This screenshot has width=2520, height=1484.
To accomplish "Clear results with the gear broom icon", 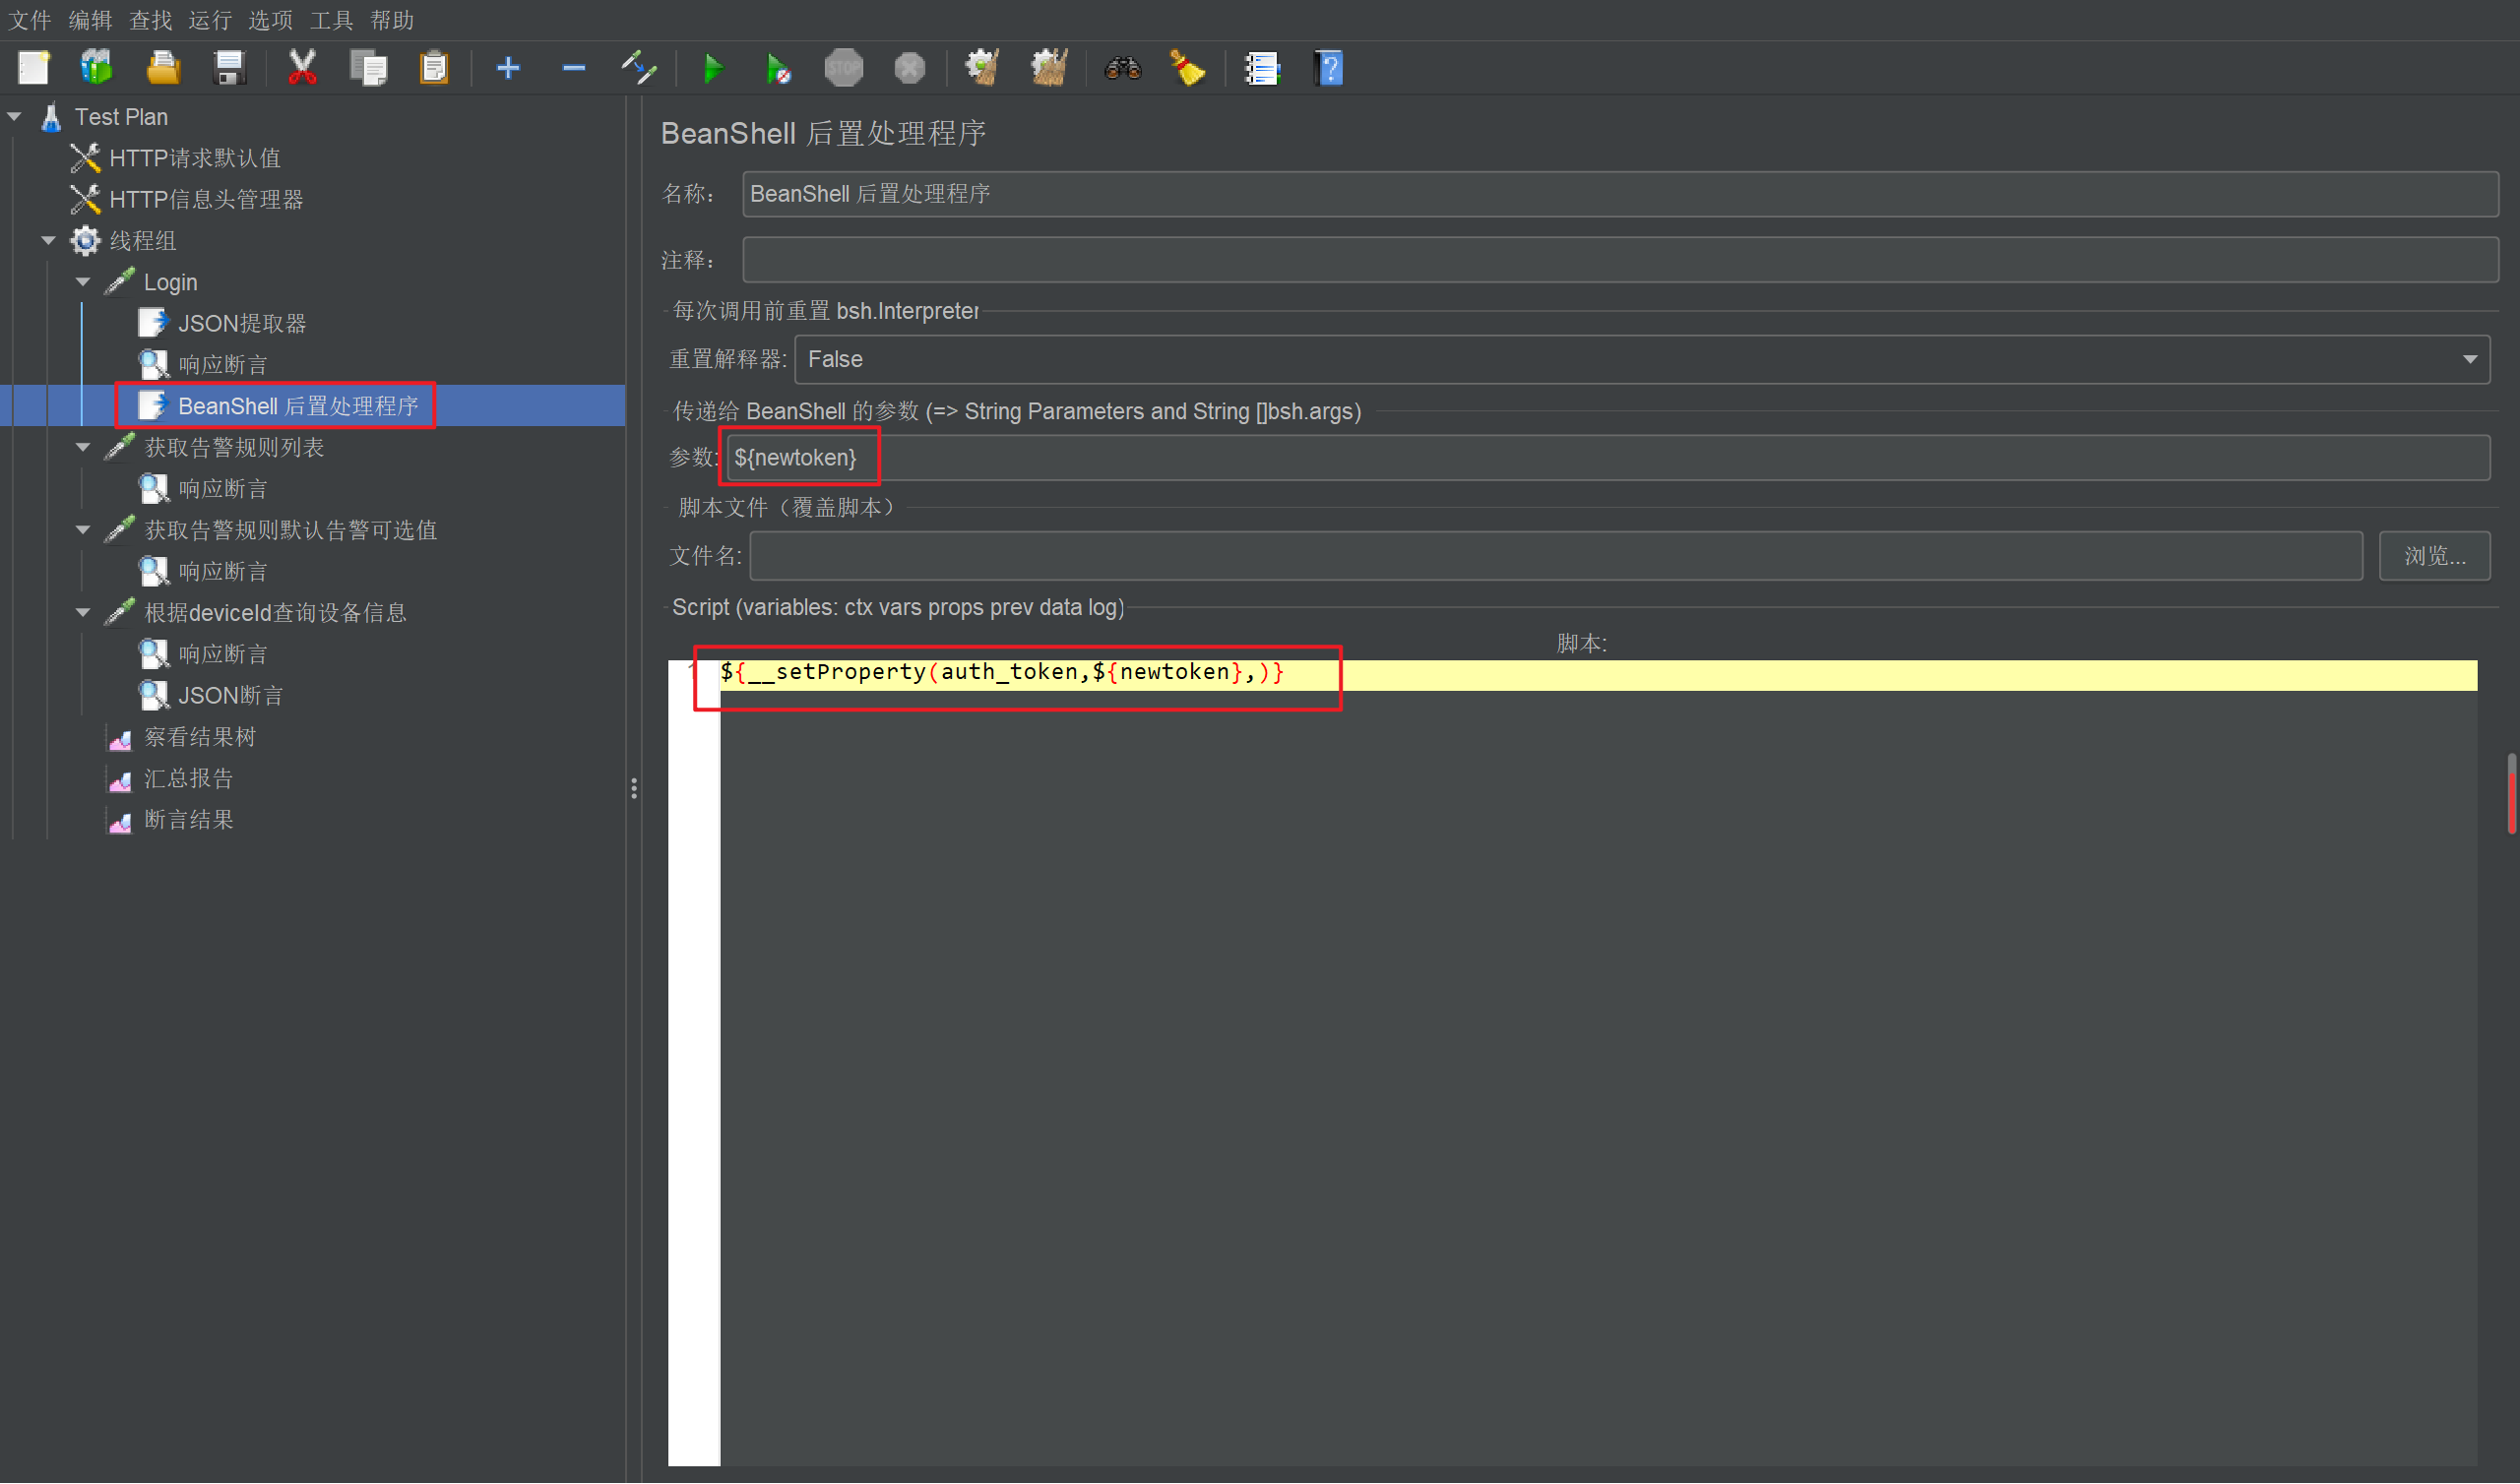I will (x=982, y=68).
